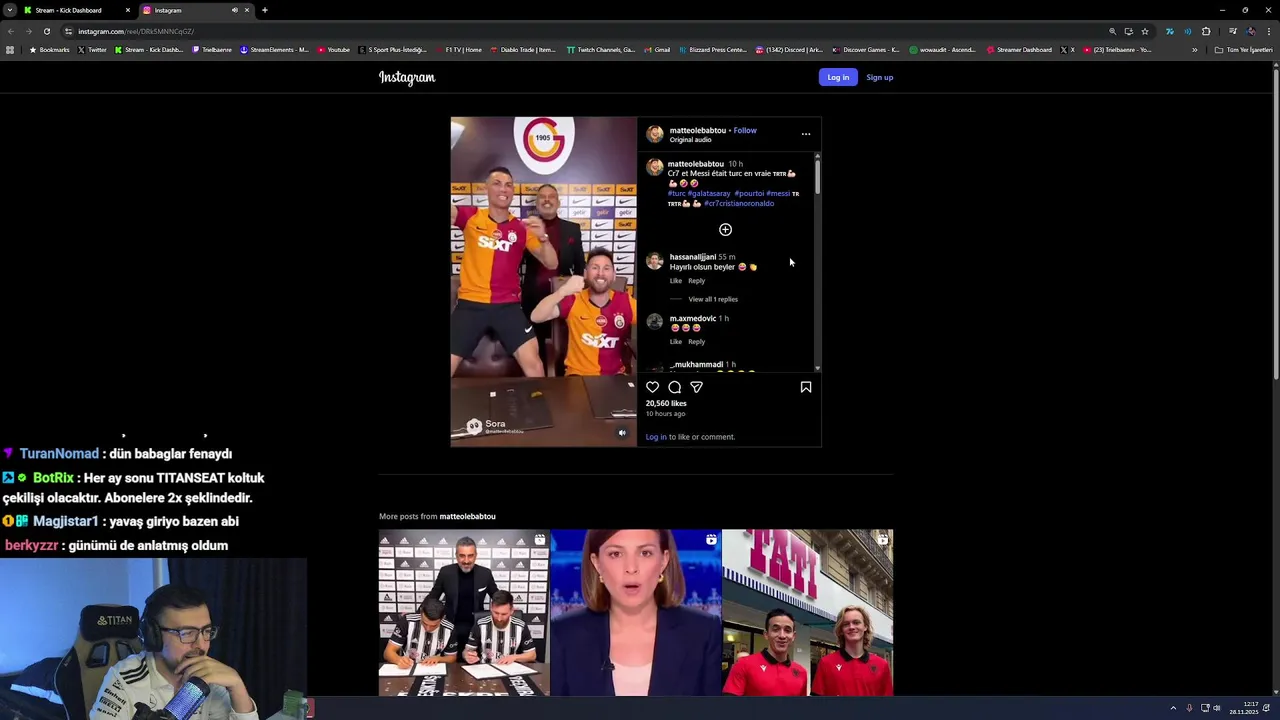Load more comments with the plus circle icon
1280x720 pixels.
726,230
